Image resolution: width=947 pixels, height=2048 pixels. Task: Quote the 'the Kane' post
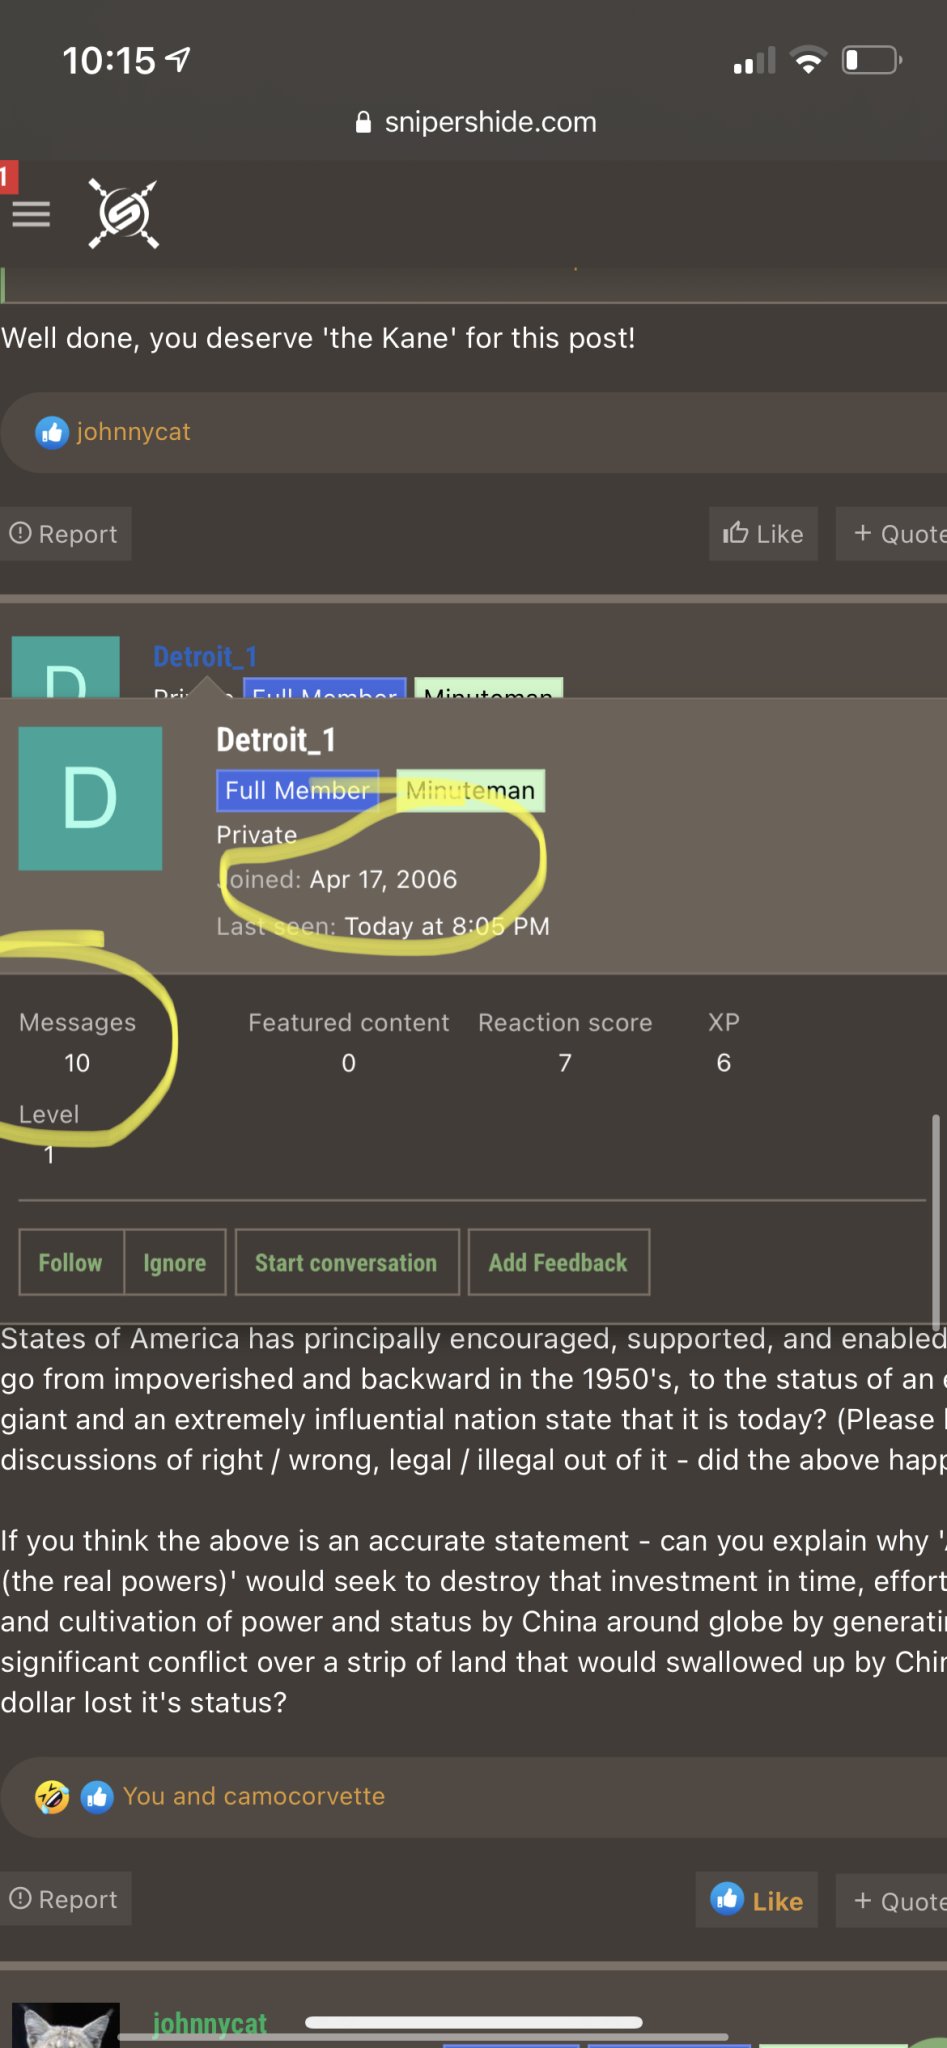point(895,534)
